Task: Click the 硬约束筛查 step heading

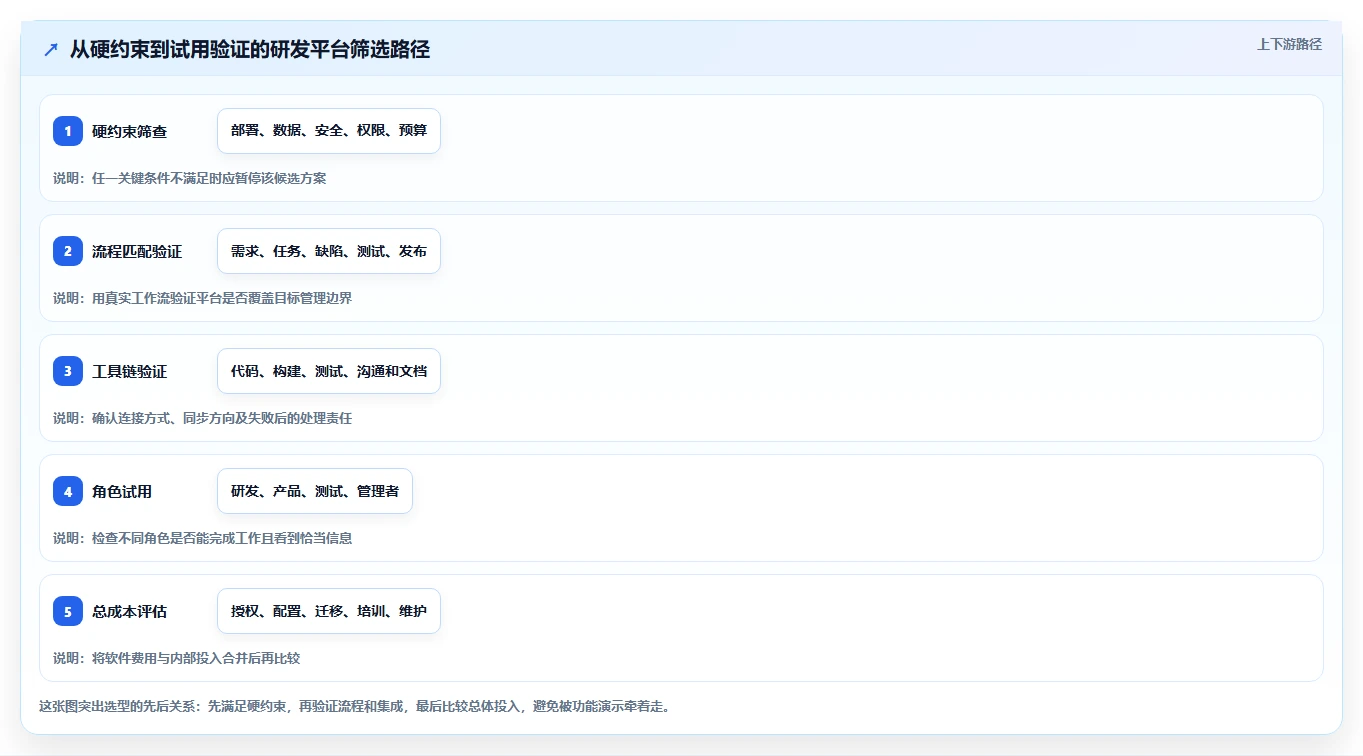Action: pos(129,131)
